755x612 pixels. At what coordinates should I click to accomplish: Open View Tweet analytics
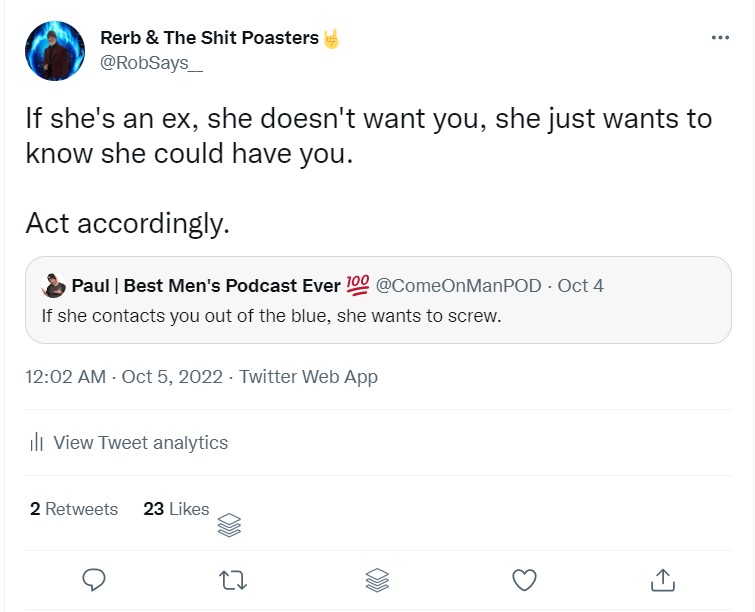click(140, 443)
